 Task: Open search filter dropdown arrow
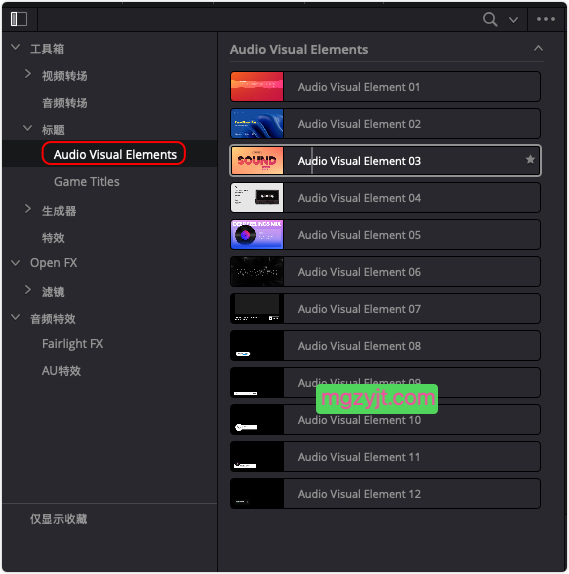point(513,20)
